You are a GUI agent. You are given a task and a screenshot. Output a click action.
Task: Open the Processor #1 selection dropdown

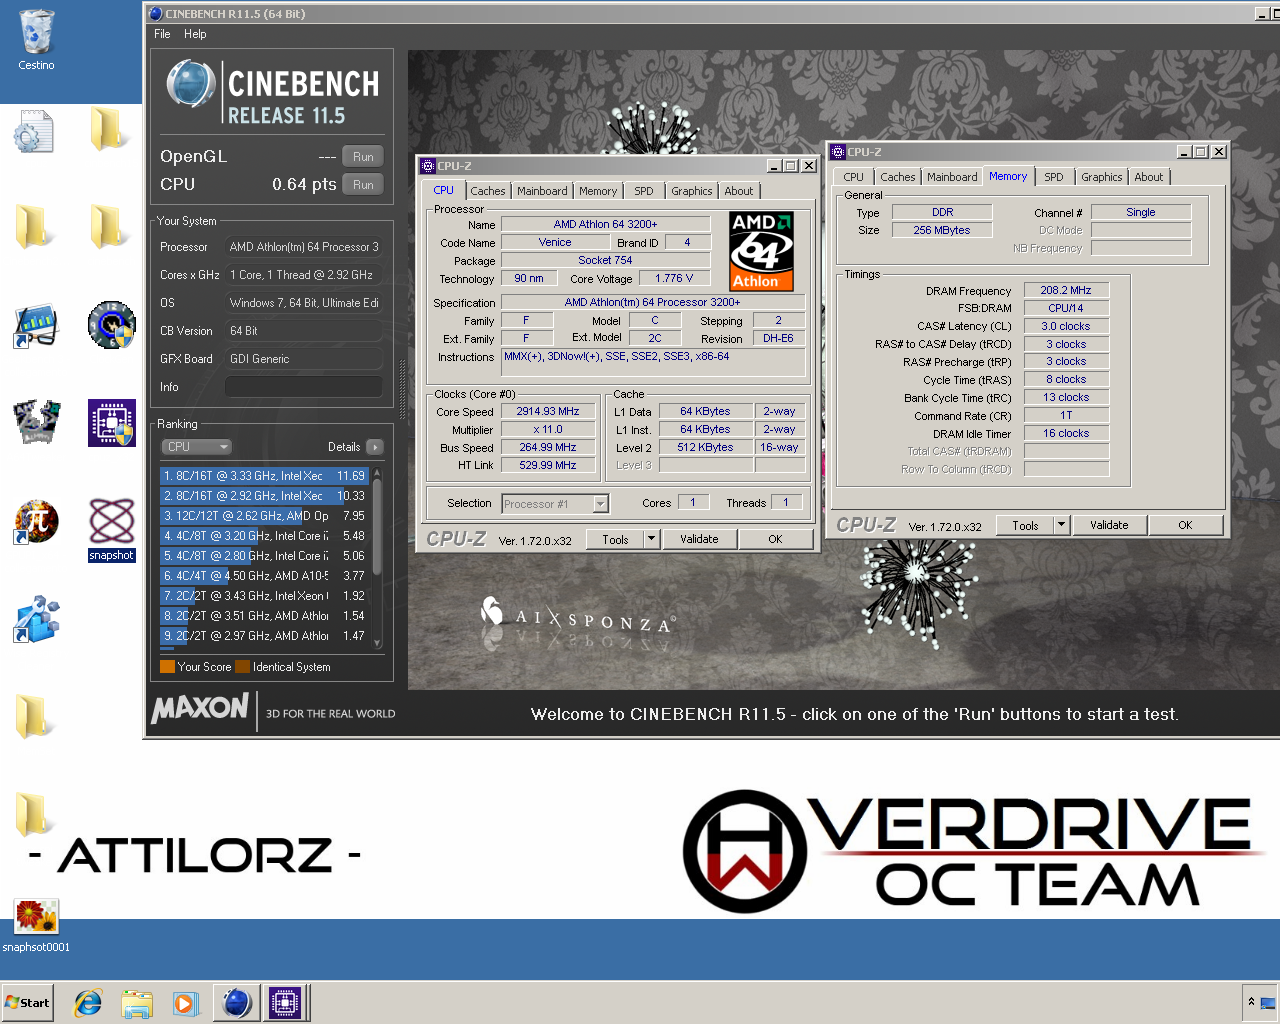coord(555,504)
